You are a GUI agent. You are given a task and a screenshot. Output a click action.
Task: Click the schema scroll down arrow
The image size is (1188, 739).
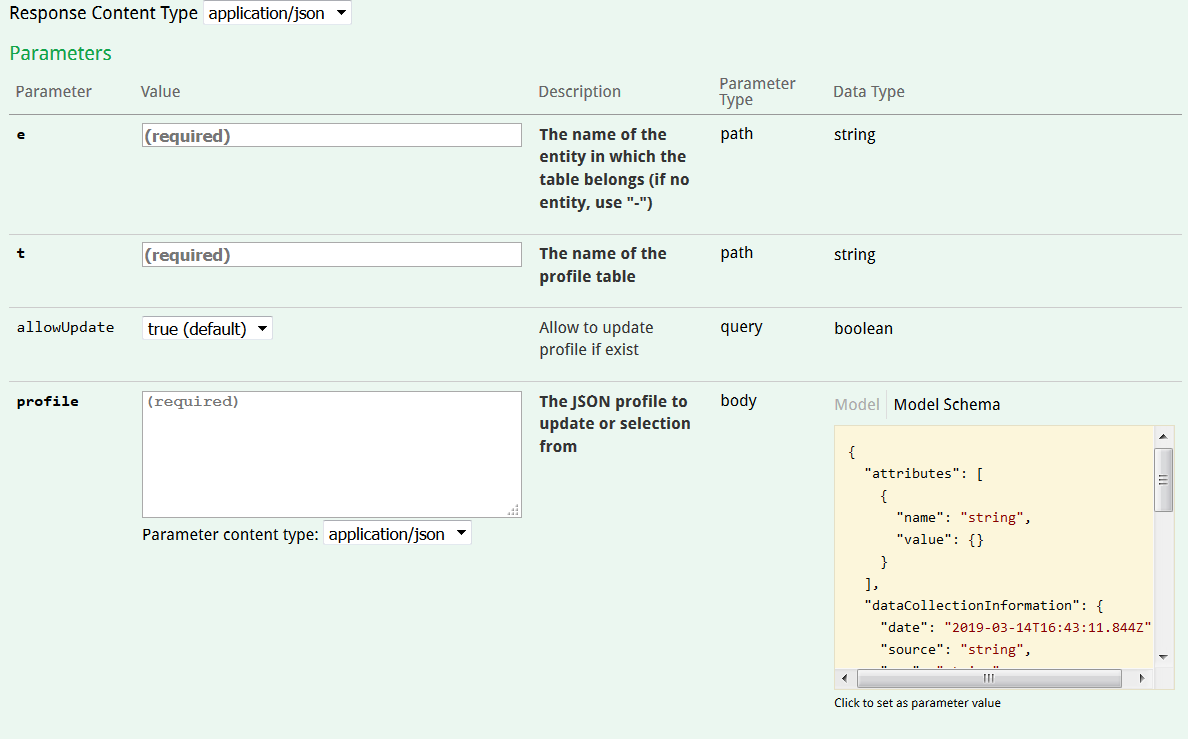click(x=1163, y=656)
